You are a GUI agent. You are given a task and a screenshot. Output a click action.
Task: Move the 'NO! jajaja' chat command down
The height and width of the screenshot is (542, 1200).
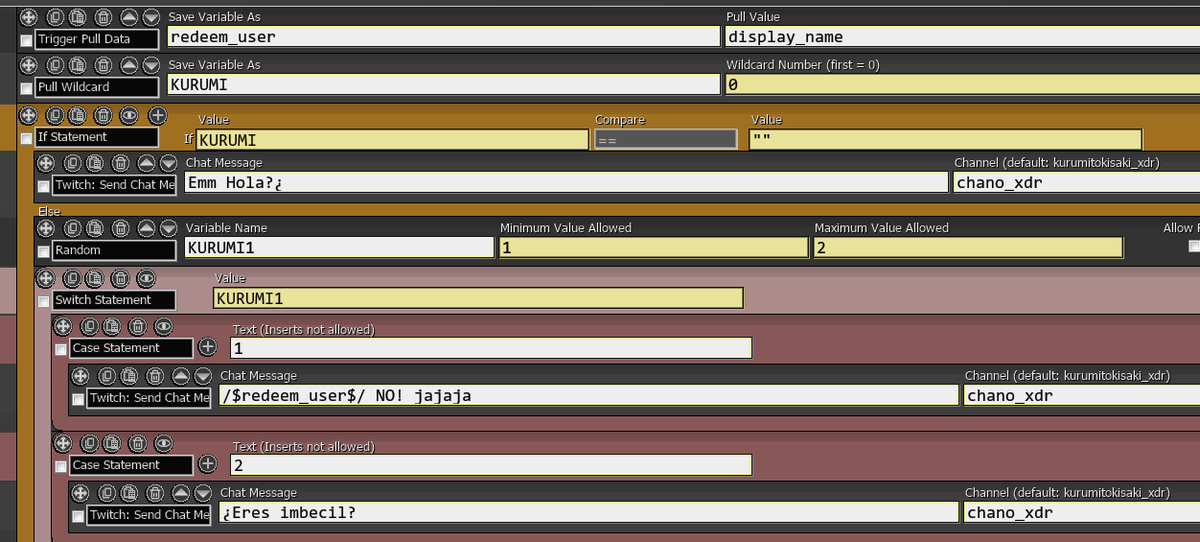pyautogui.click(x=203, y=376)
